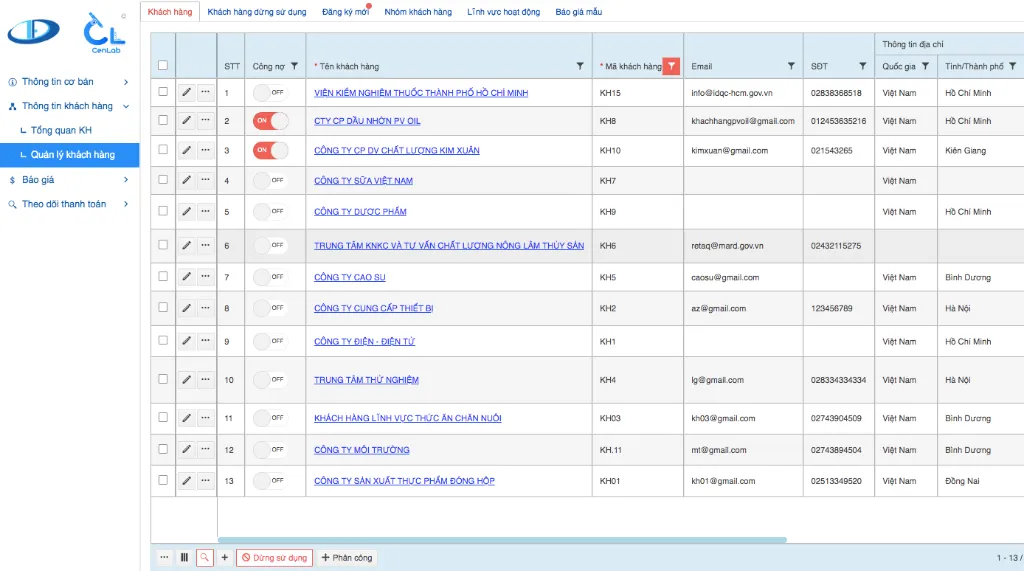The image size is (1024, 571).
Task: Click the CenLab logo
Action: coord(104,34)
